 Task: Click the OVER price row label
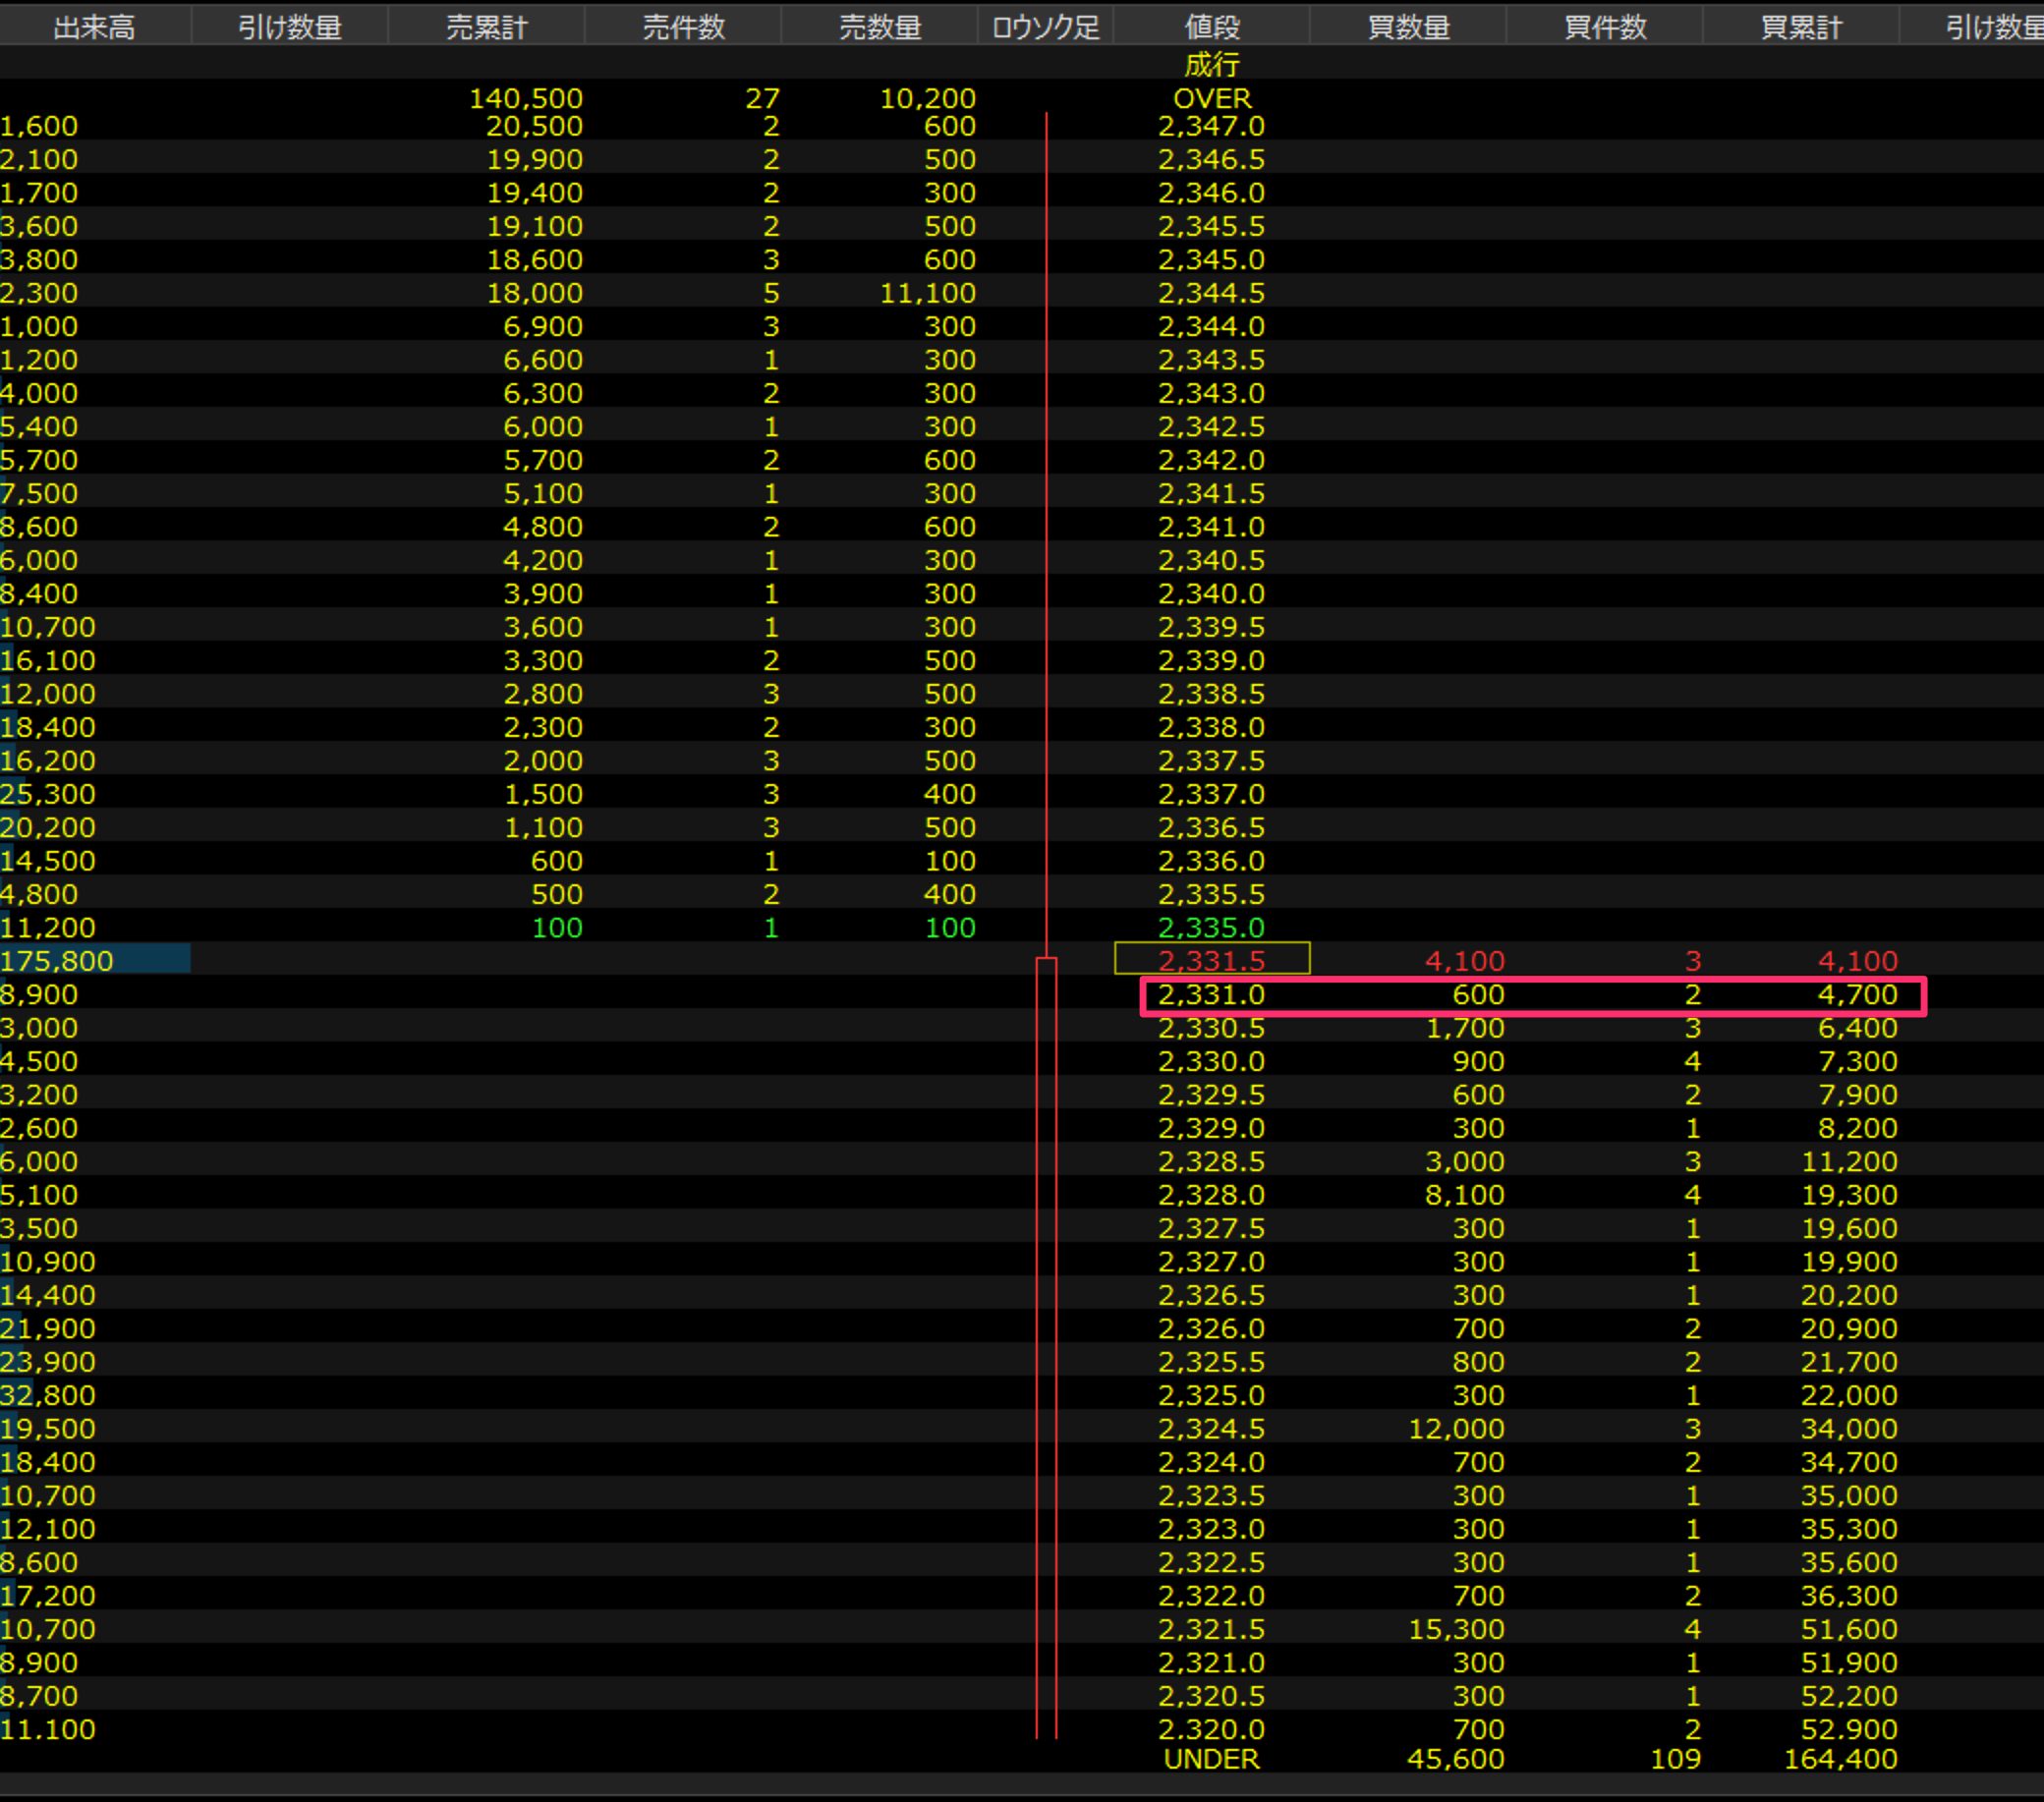1211,98
